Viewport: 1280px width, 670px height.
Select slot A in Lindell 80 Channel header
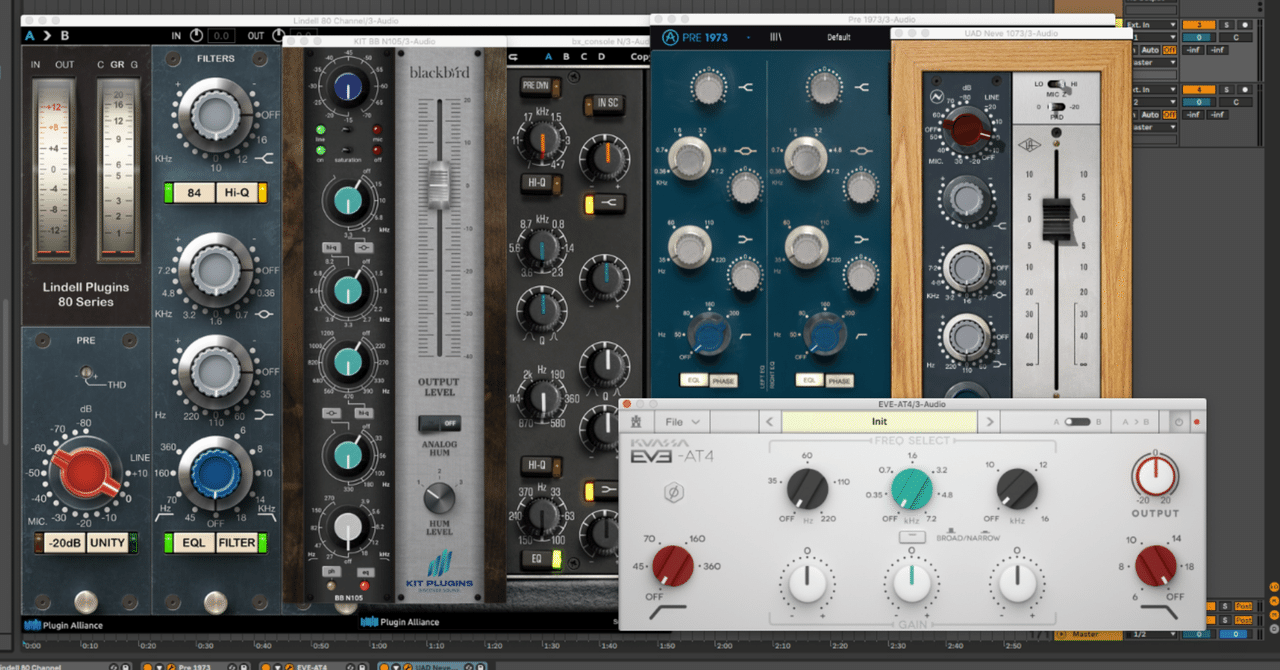(x=30, y=36)
